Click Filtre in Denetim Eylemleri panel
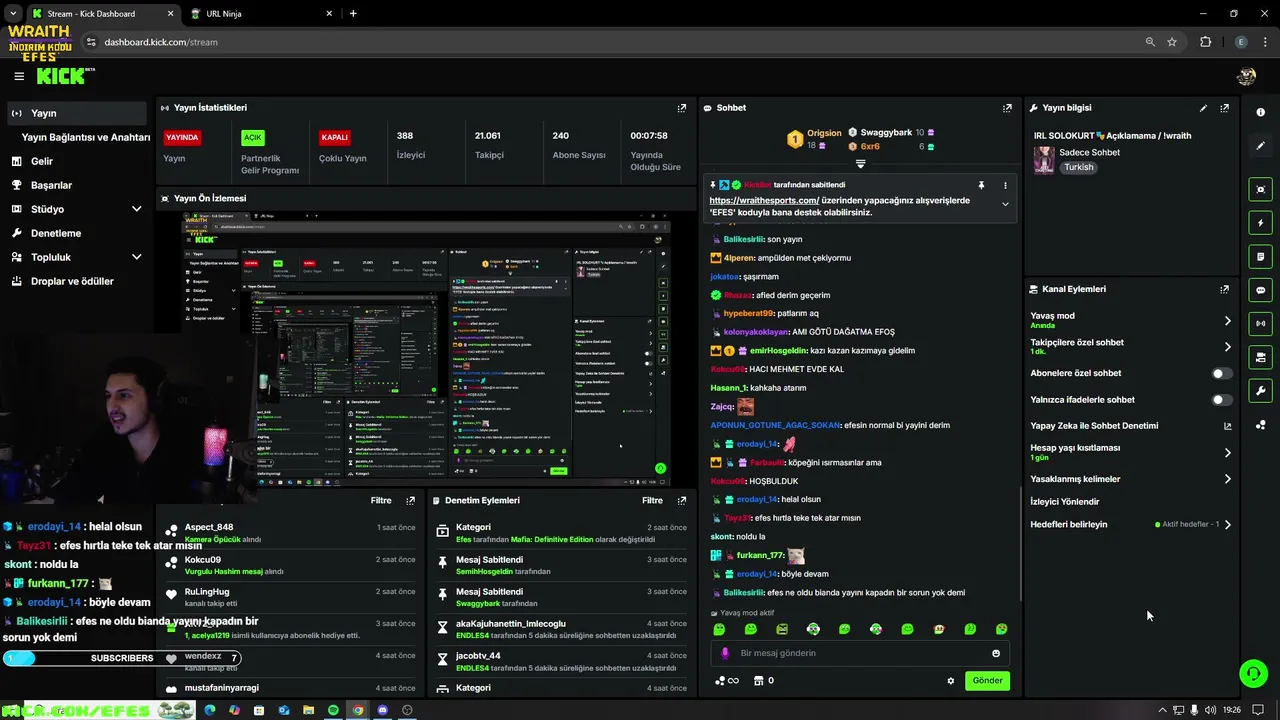Screen dimensions: 1280x720 click(652, 500)
